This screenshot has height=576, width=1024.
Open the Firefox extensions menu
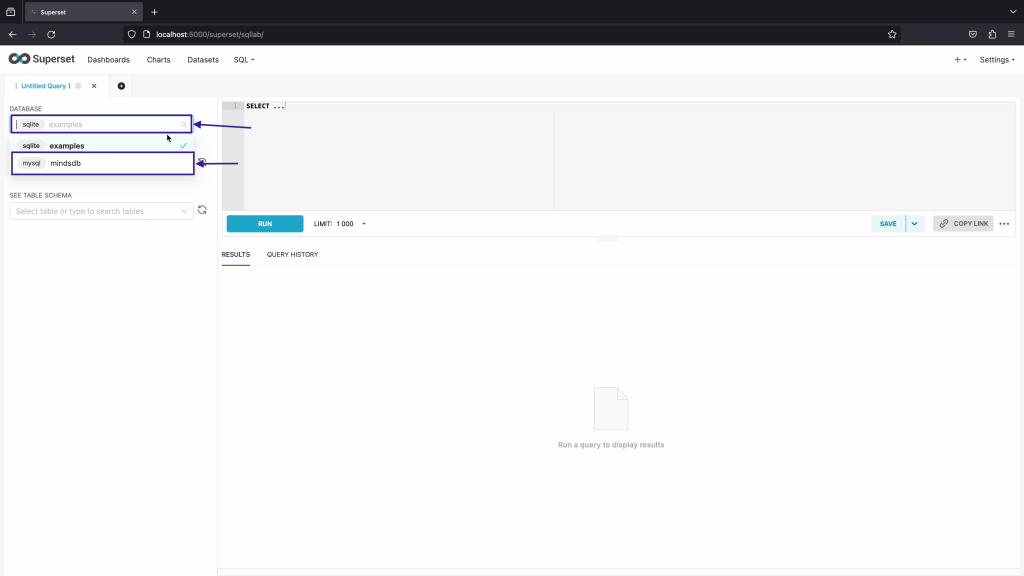(991, 34)
